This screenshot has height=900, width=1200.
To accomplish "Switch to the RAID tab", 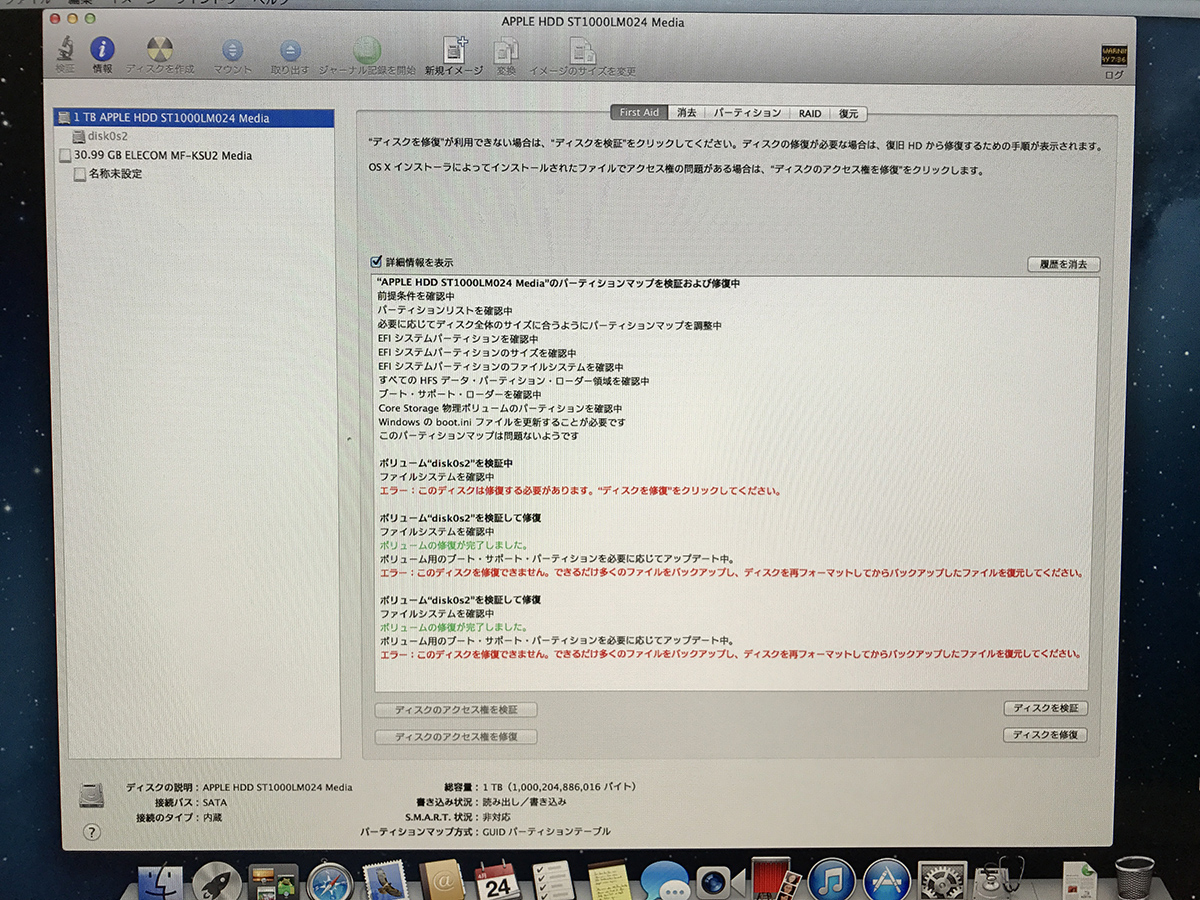I will [x=810, y=113].
